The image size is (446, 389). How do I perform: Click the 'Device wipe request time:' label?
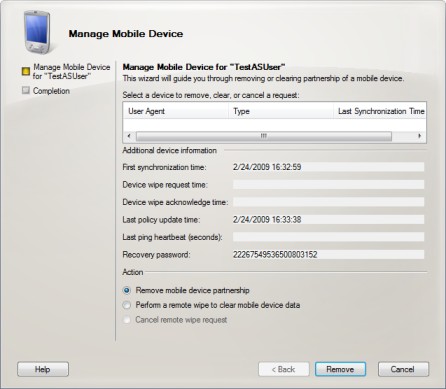pyautogui.click(x=165, y=185)
